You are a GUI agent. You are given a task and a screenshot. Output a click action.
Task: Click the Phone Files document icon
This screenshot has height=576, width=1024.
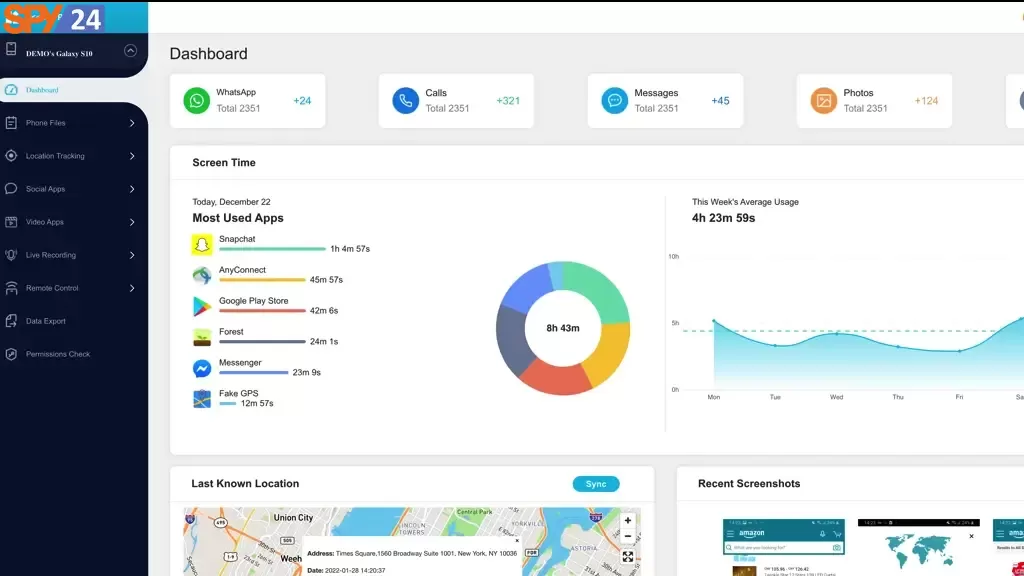(x=11, y=123)
